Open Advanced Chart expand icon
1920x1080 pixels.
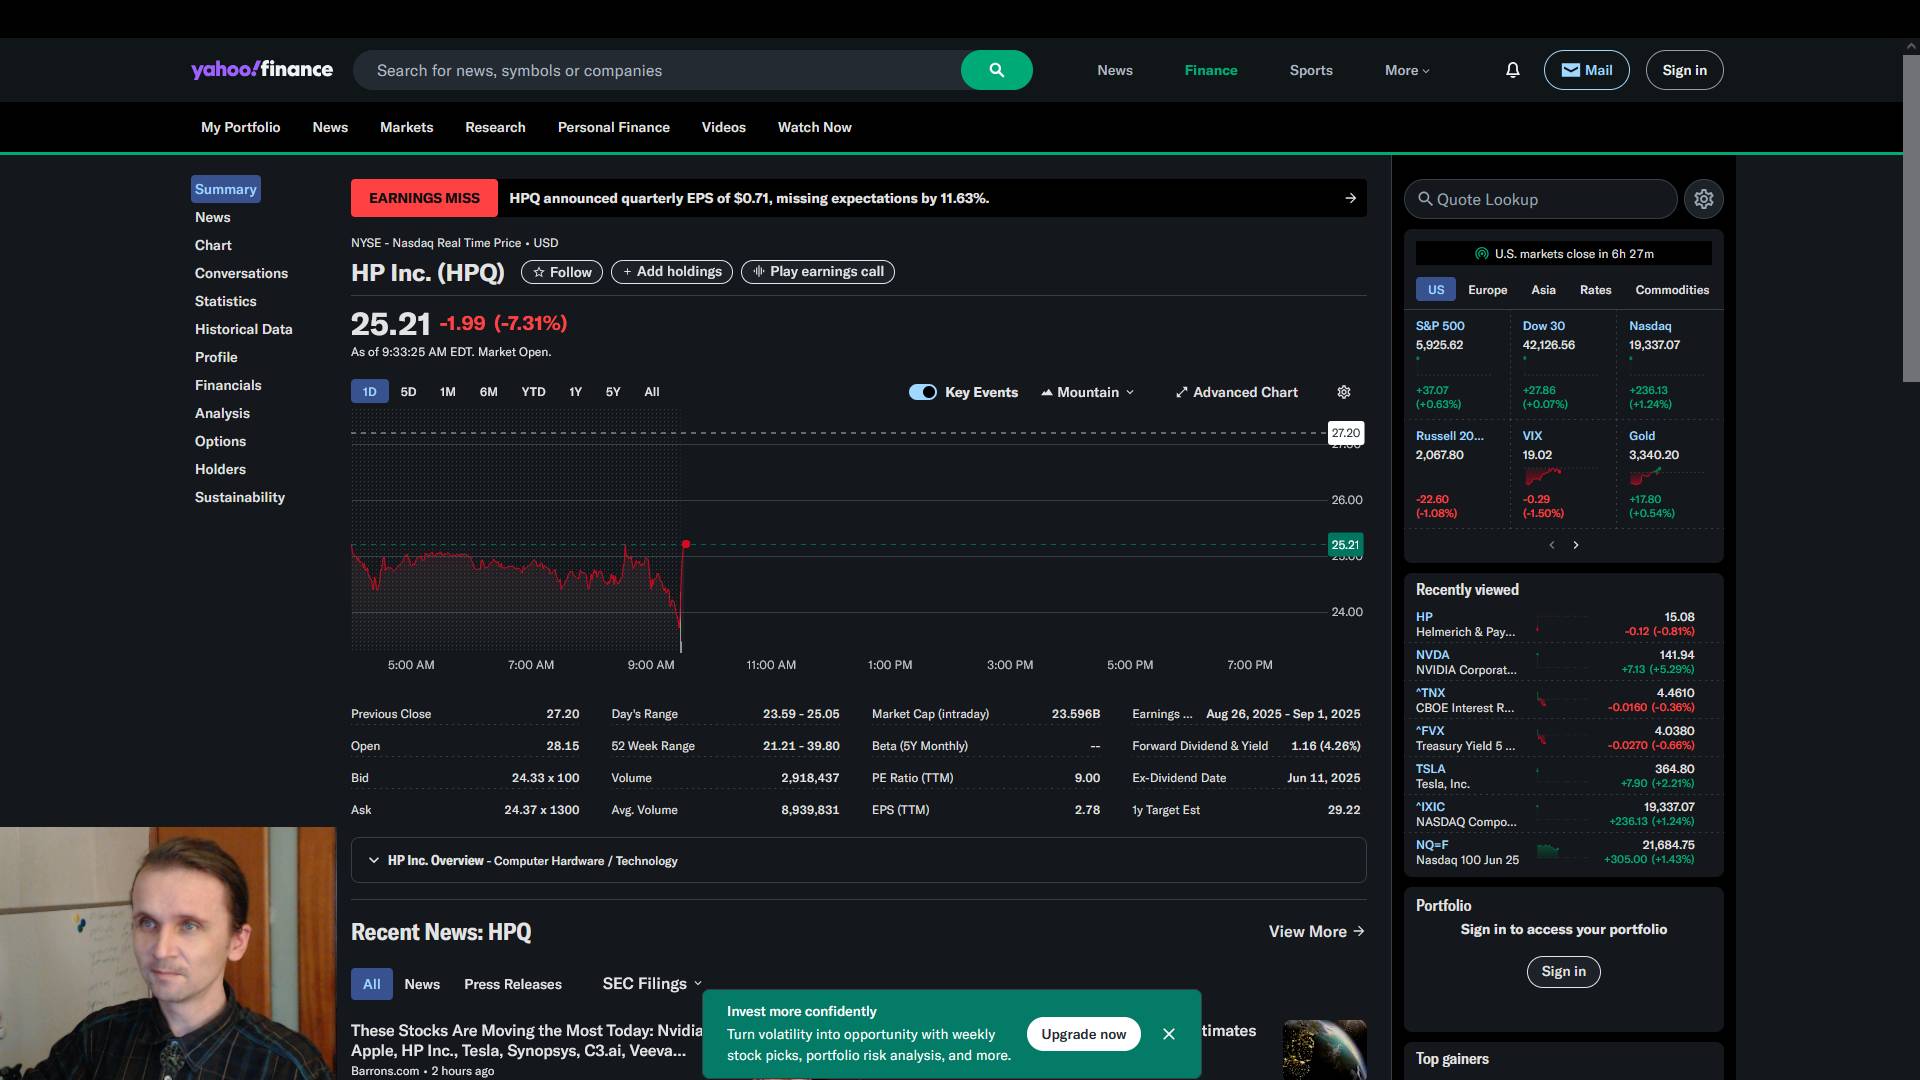(x=1182, y=392)
